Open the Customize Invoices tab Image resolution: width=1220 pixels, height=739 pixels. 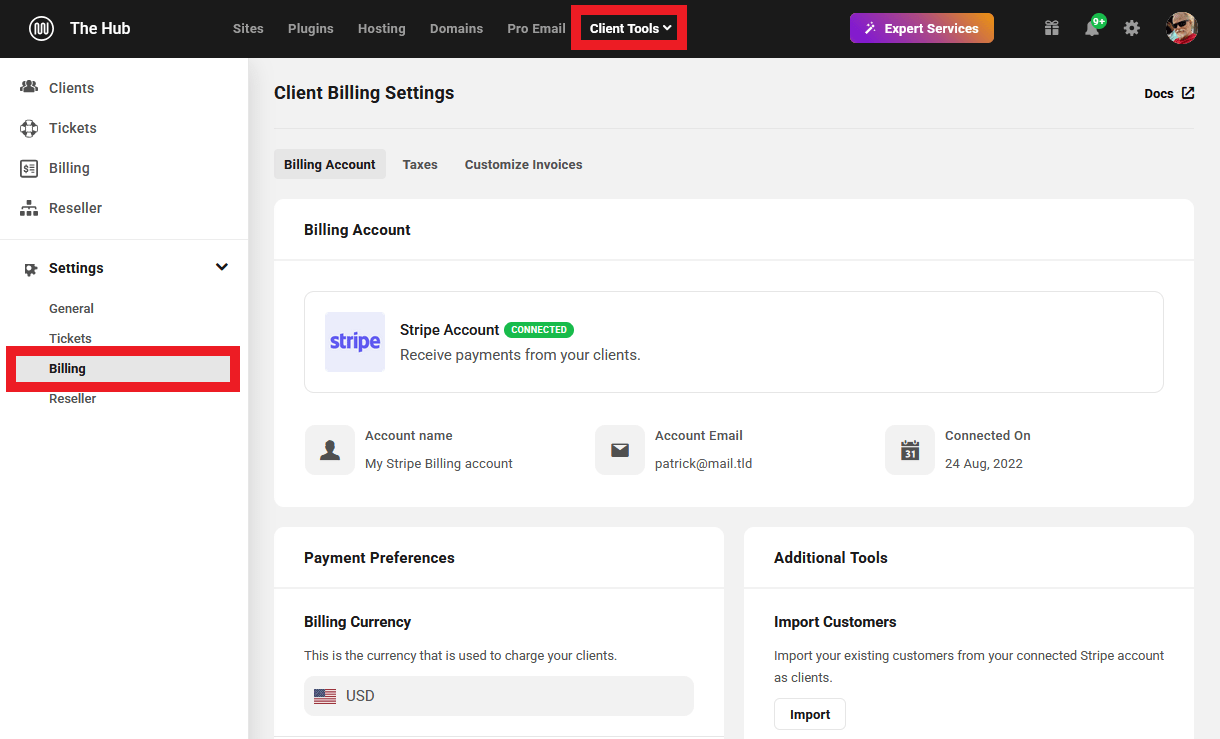(523, 164)
